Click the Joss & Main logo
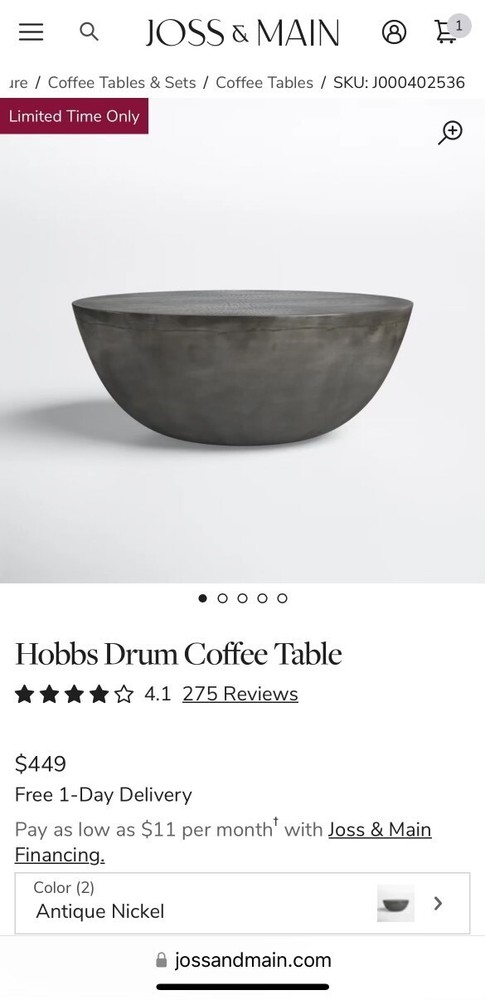485x1000 pixels. click(242, 33)
